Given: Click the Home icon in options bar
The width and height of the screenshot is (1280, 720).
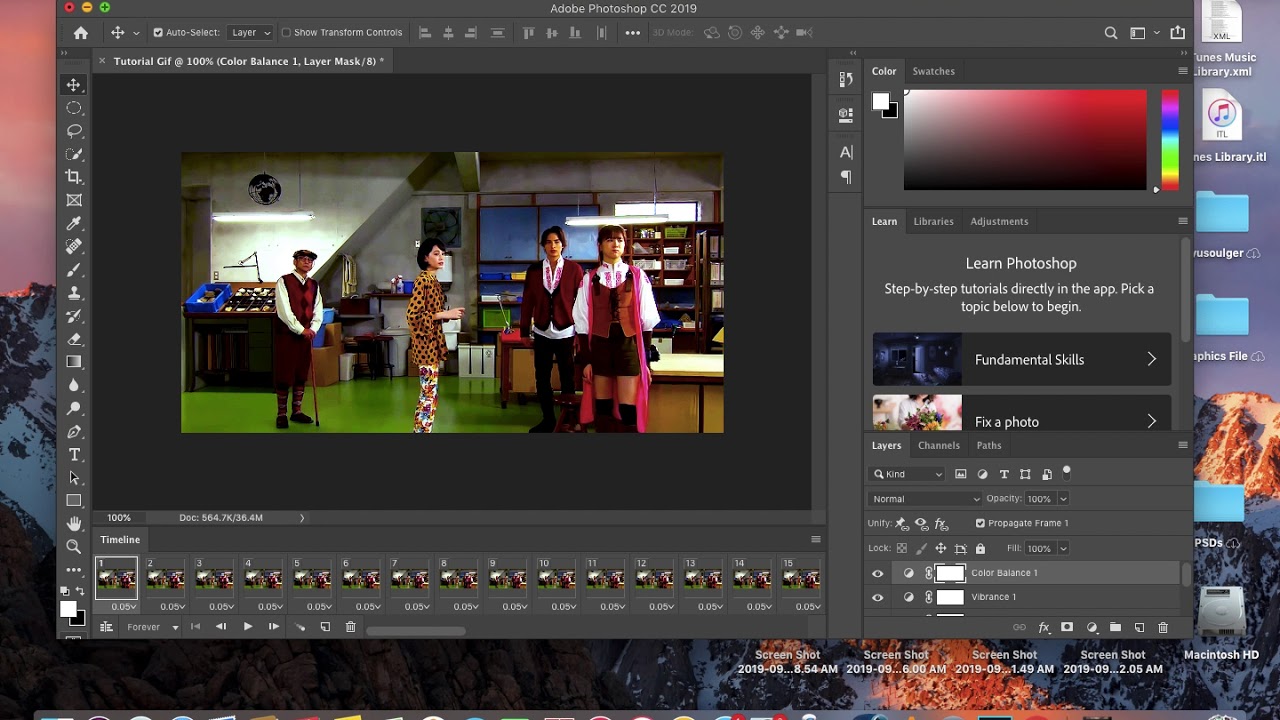Looking at the screenshot, I should coord(81,33).
